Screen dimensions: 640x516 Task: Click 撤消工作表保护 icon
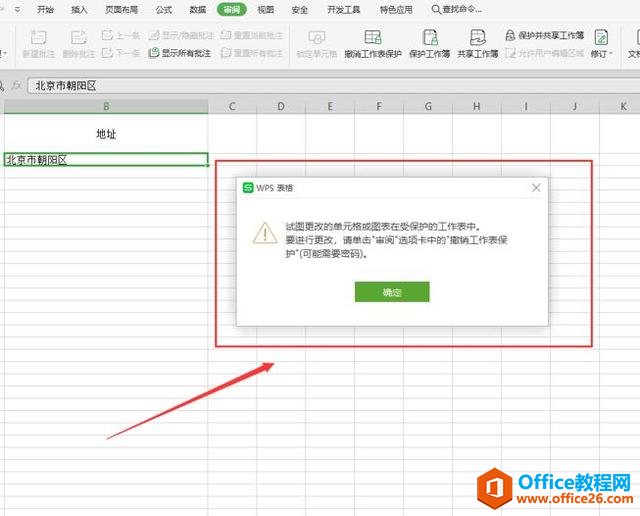[373, 38]
